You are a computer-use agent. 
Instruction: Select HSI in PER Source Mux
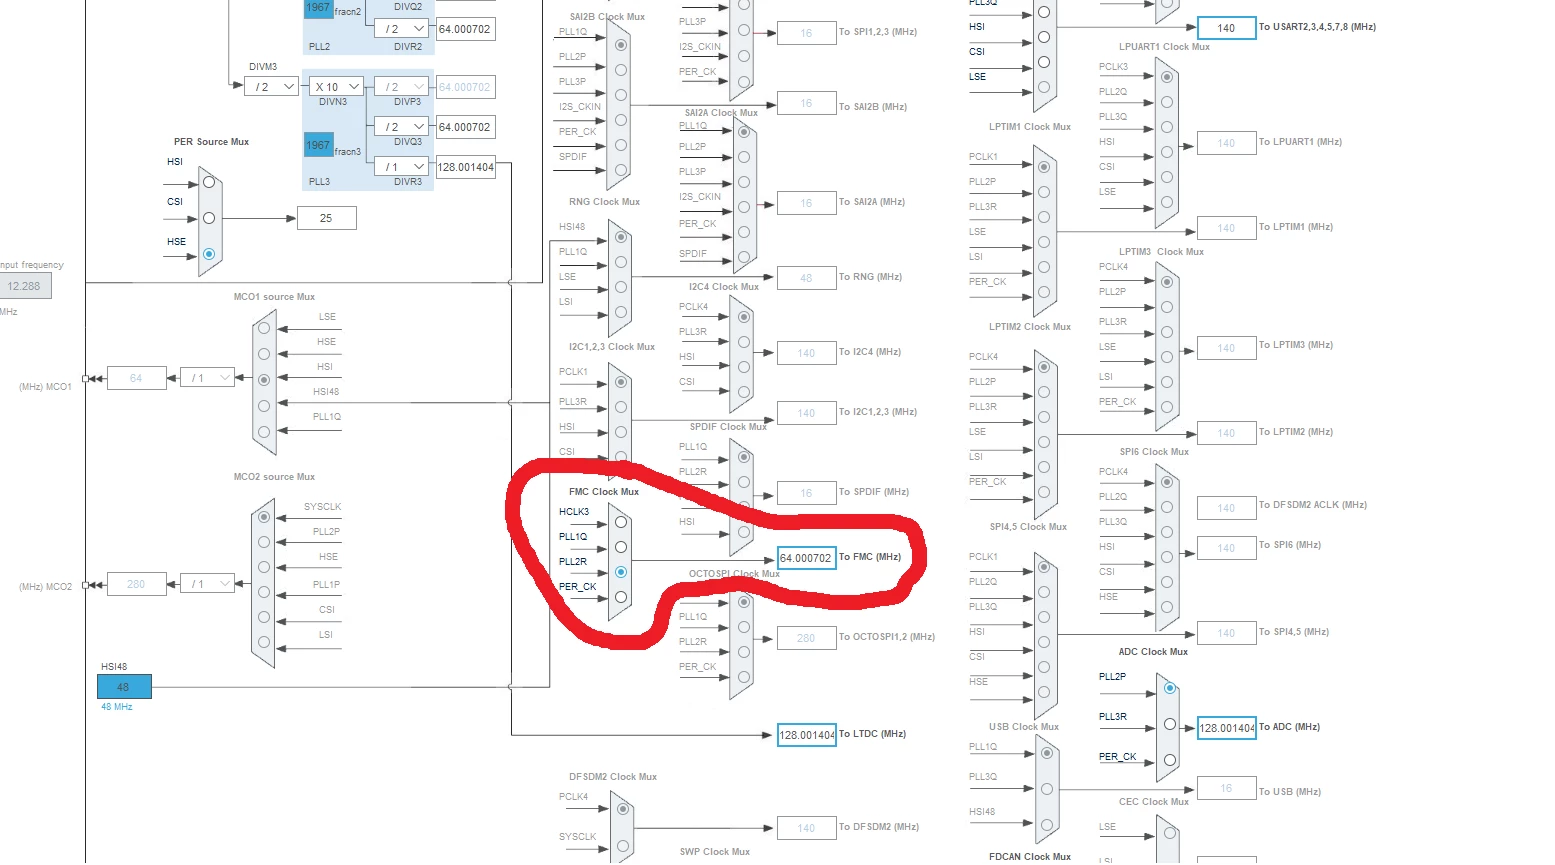tap(209, 182)
